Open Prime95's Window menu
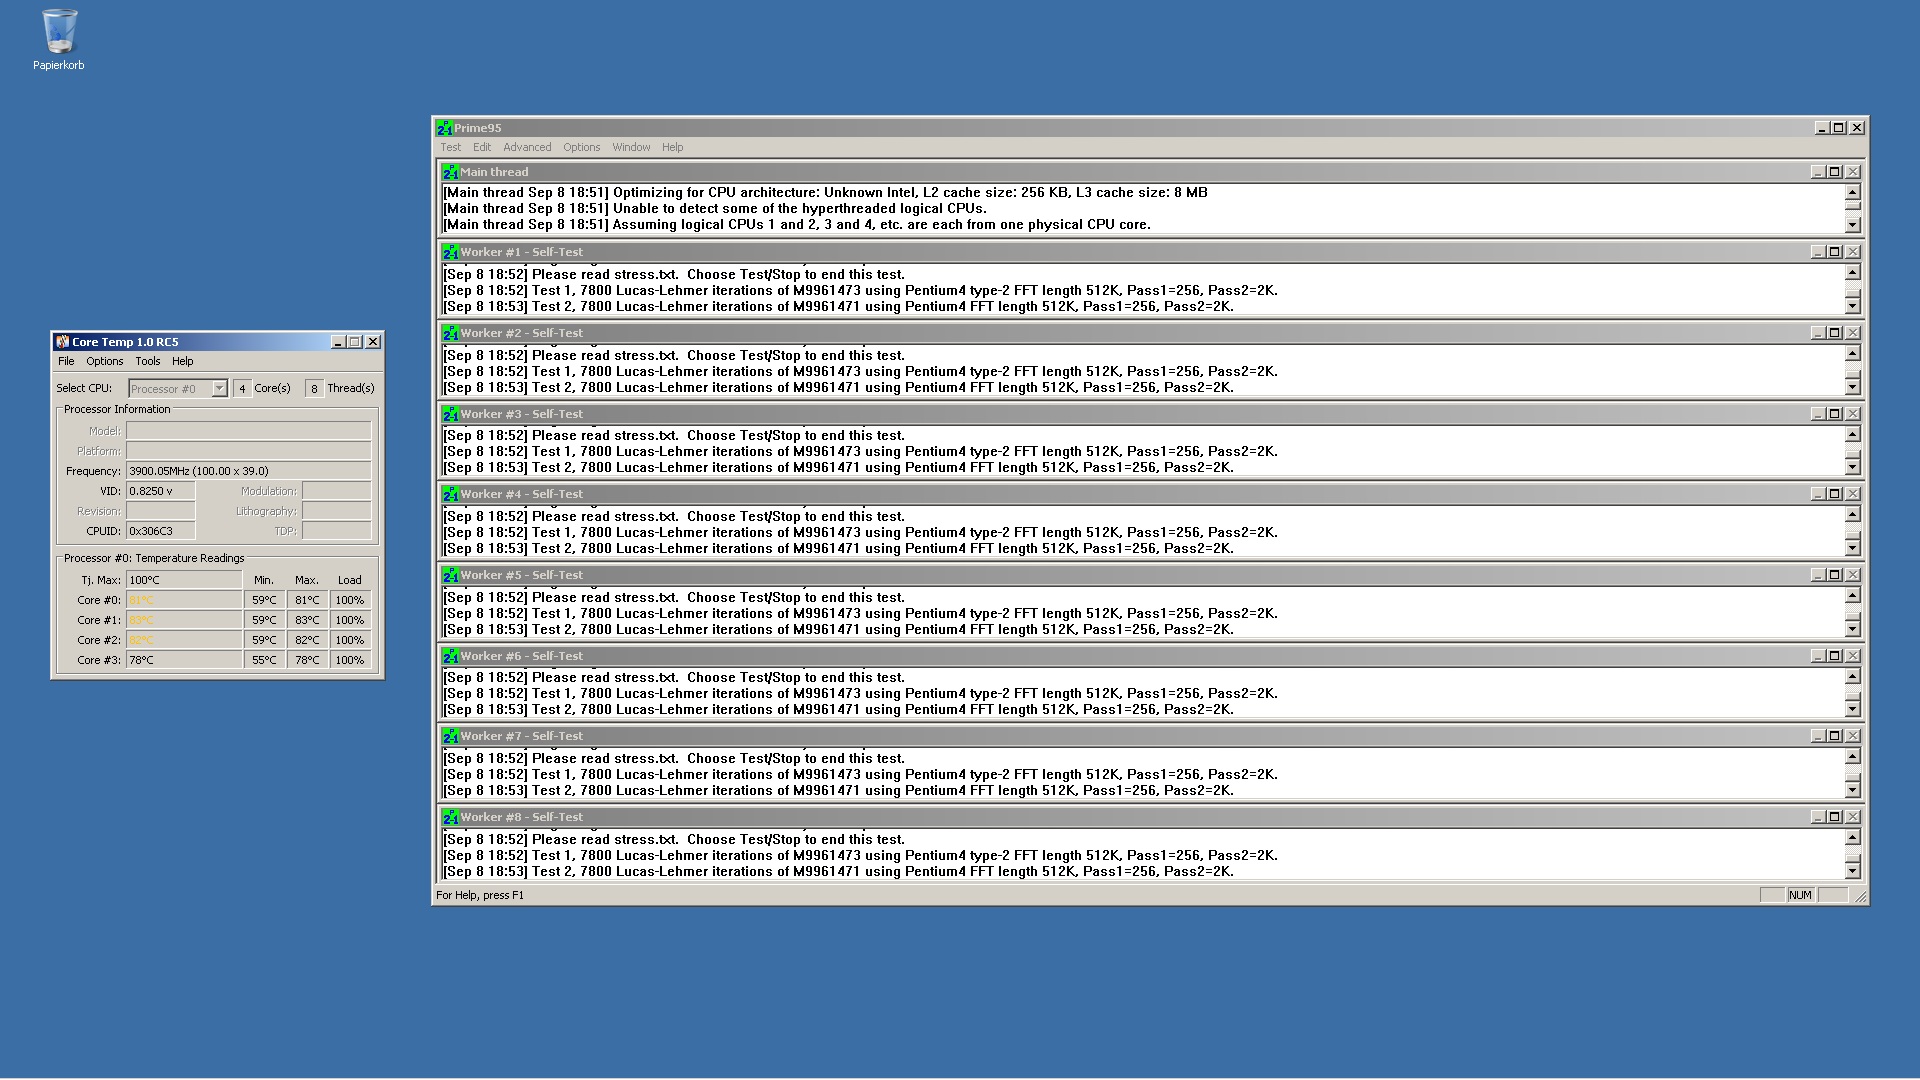1920x1080 pixels. click(x=631, y=147)
